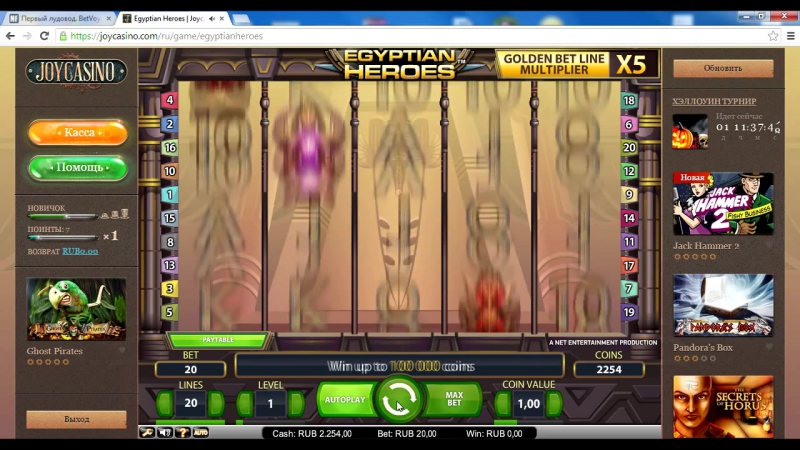Switch to the Первый лудовод BetVoy tab
Viewport: 800px width, 450px height.
tap(59, 18)
